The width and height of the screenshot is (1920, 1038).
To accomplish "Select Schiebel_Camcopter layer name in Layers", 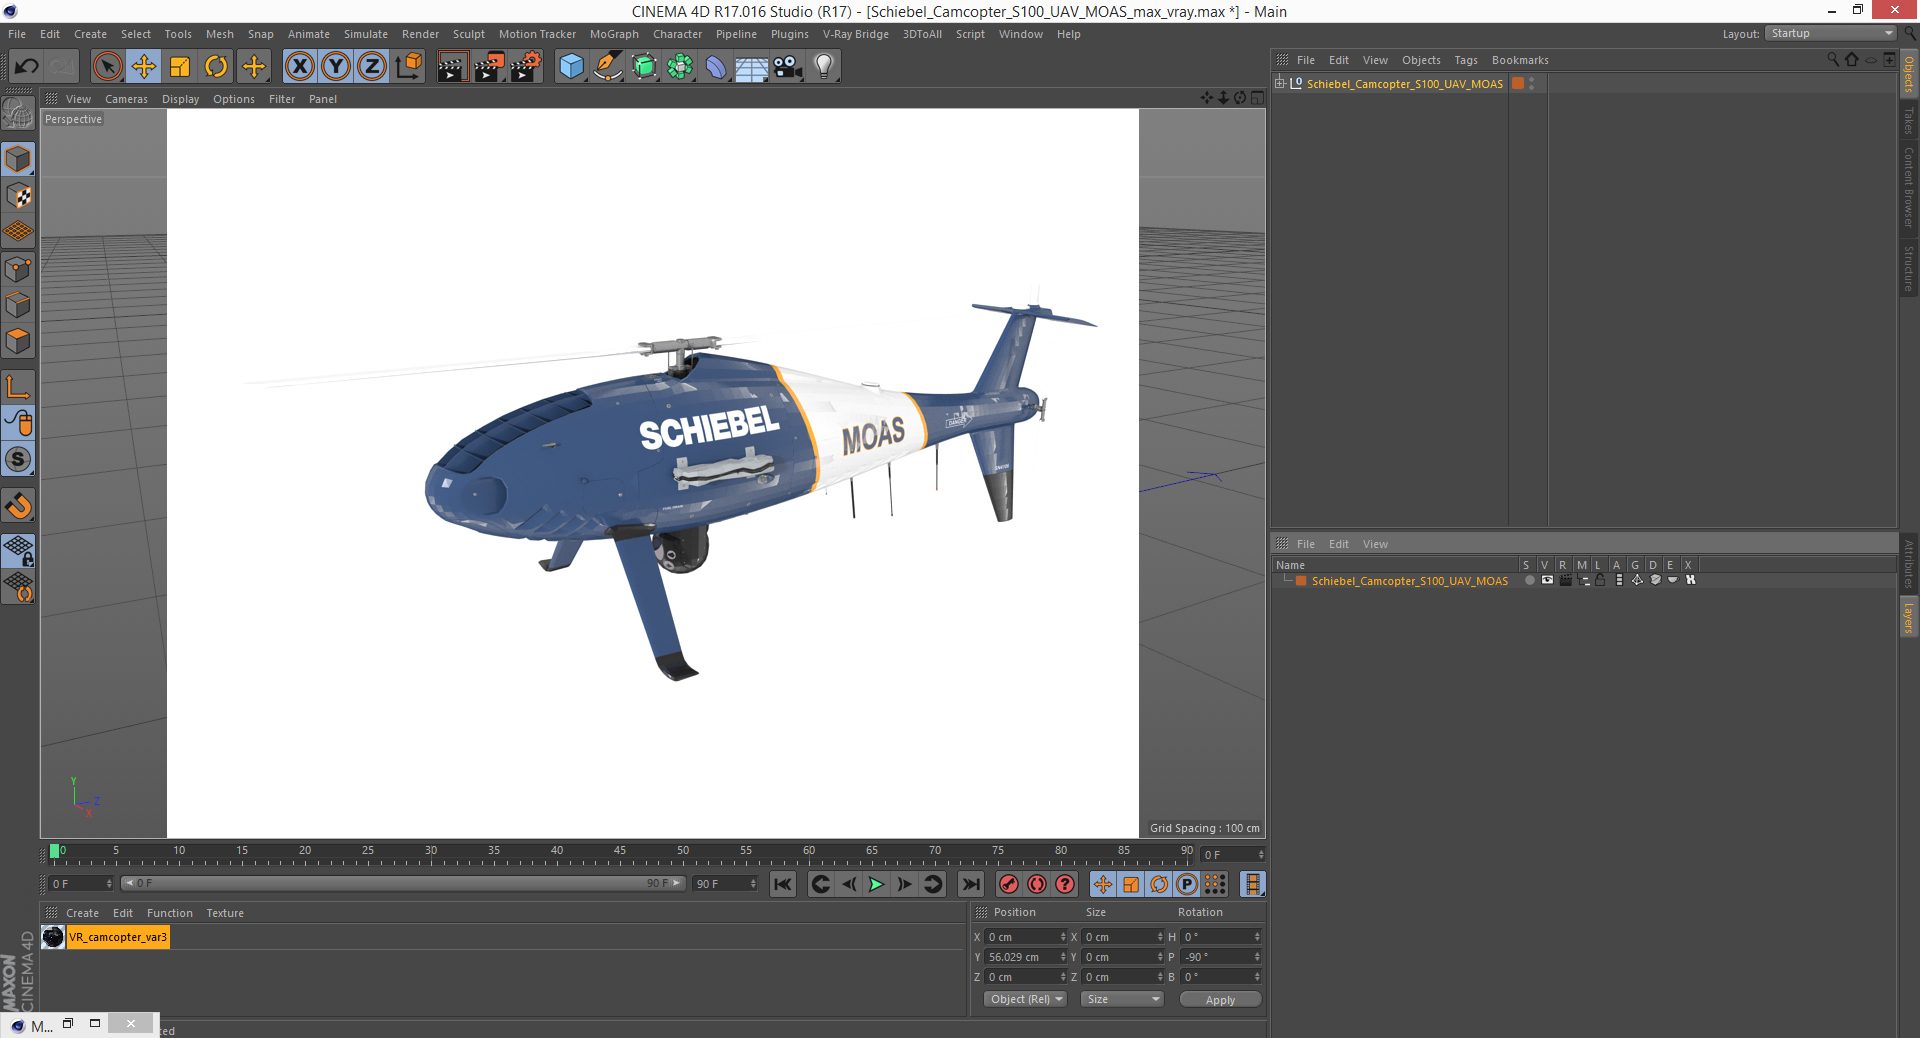I will point(1410,581).
